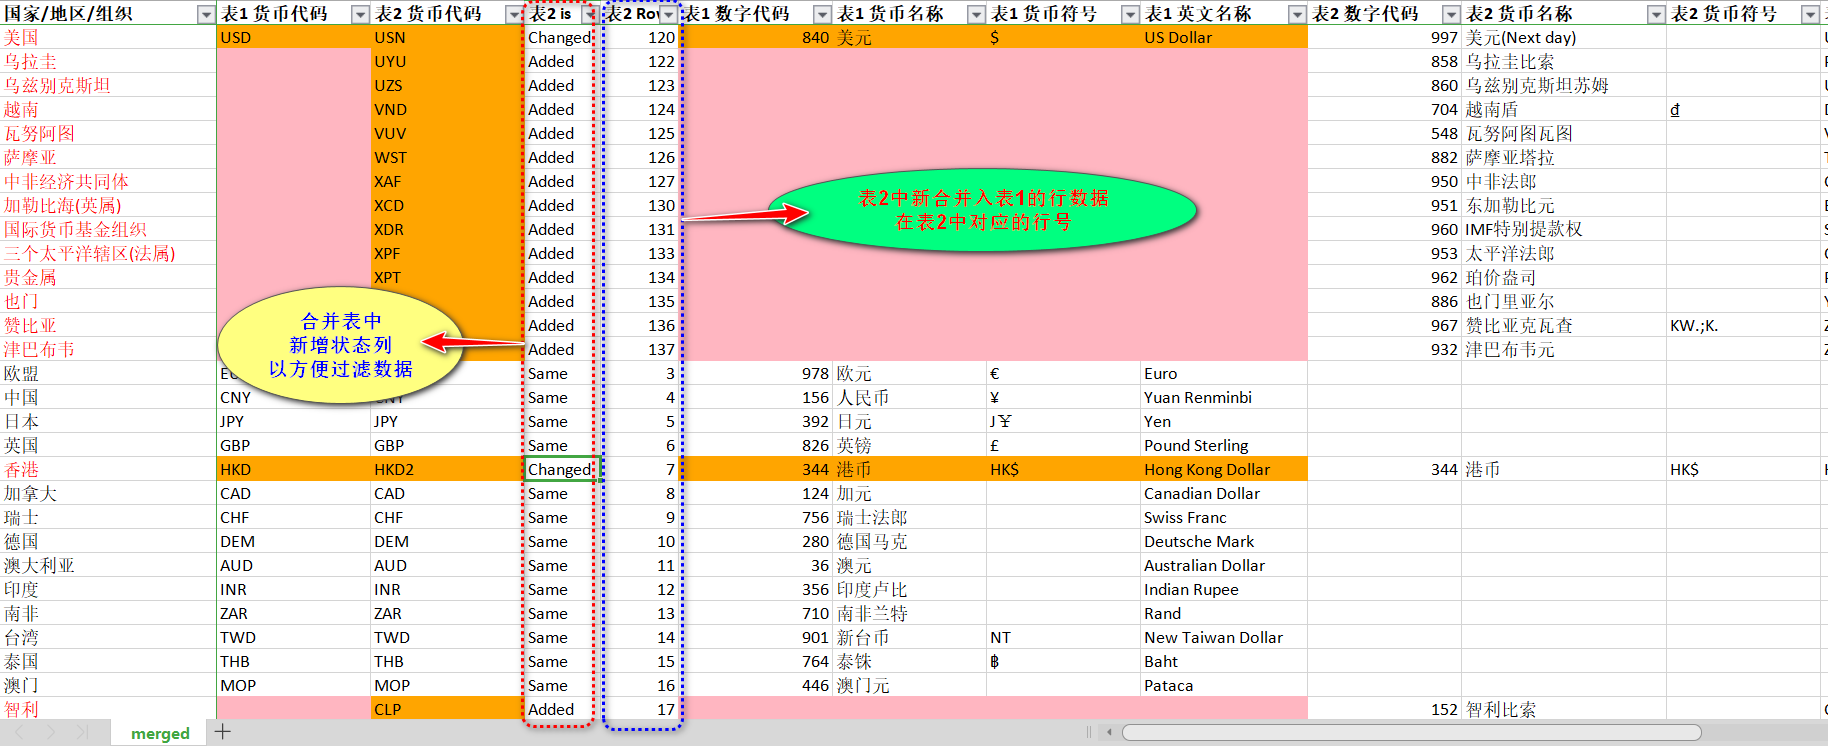Switch to the merged sheet tab
The height and width of the screenshot is (746, 1828).
[x=160, y=733]
